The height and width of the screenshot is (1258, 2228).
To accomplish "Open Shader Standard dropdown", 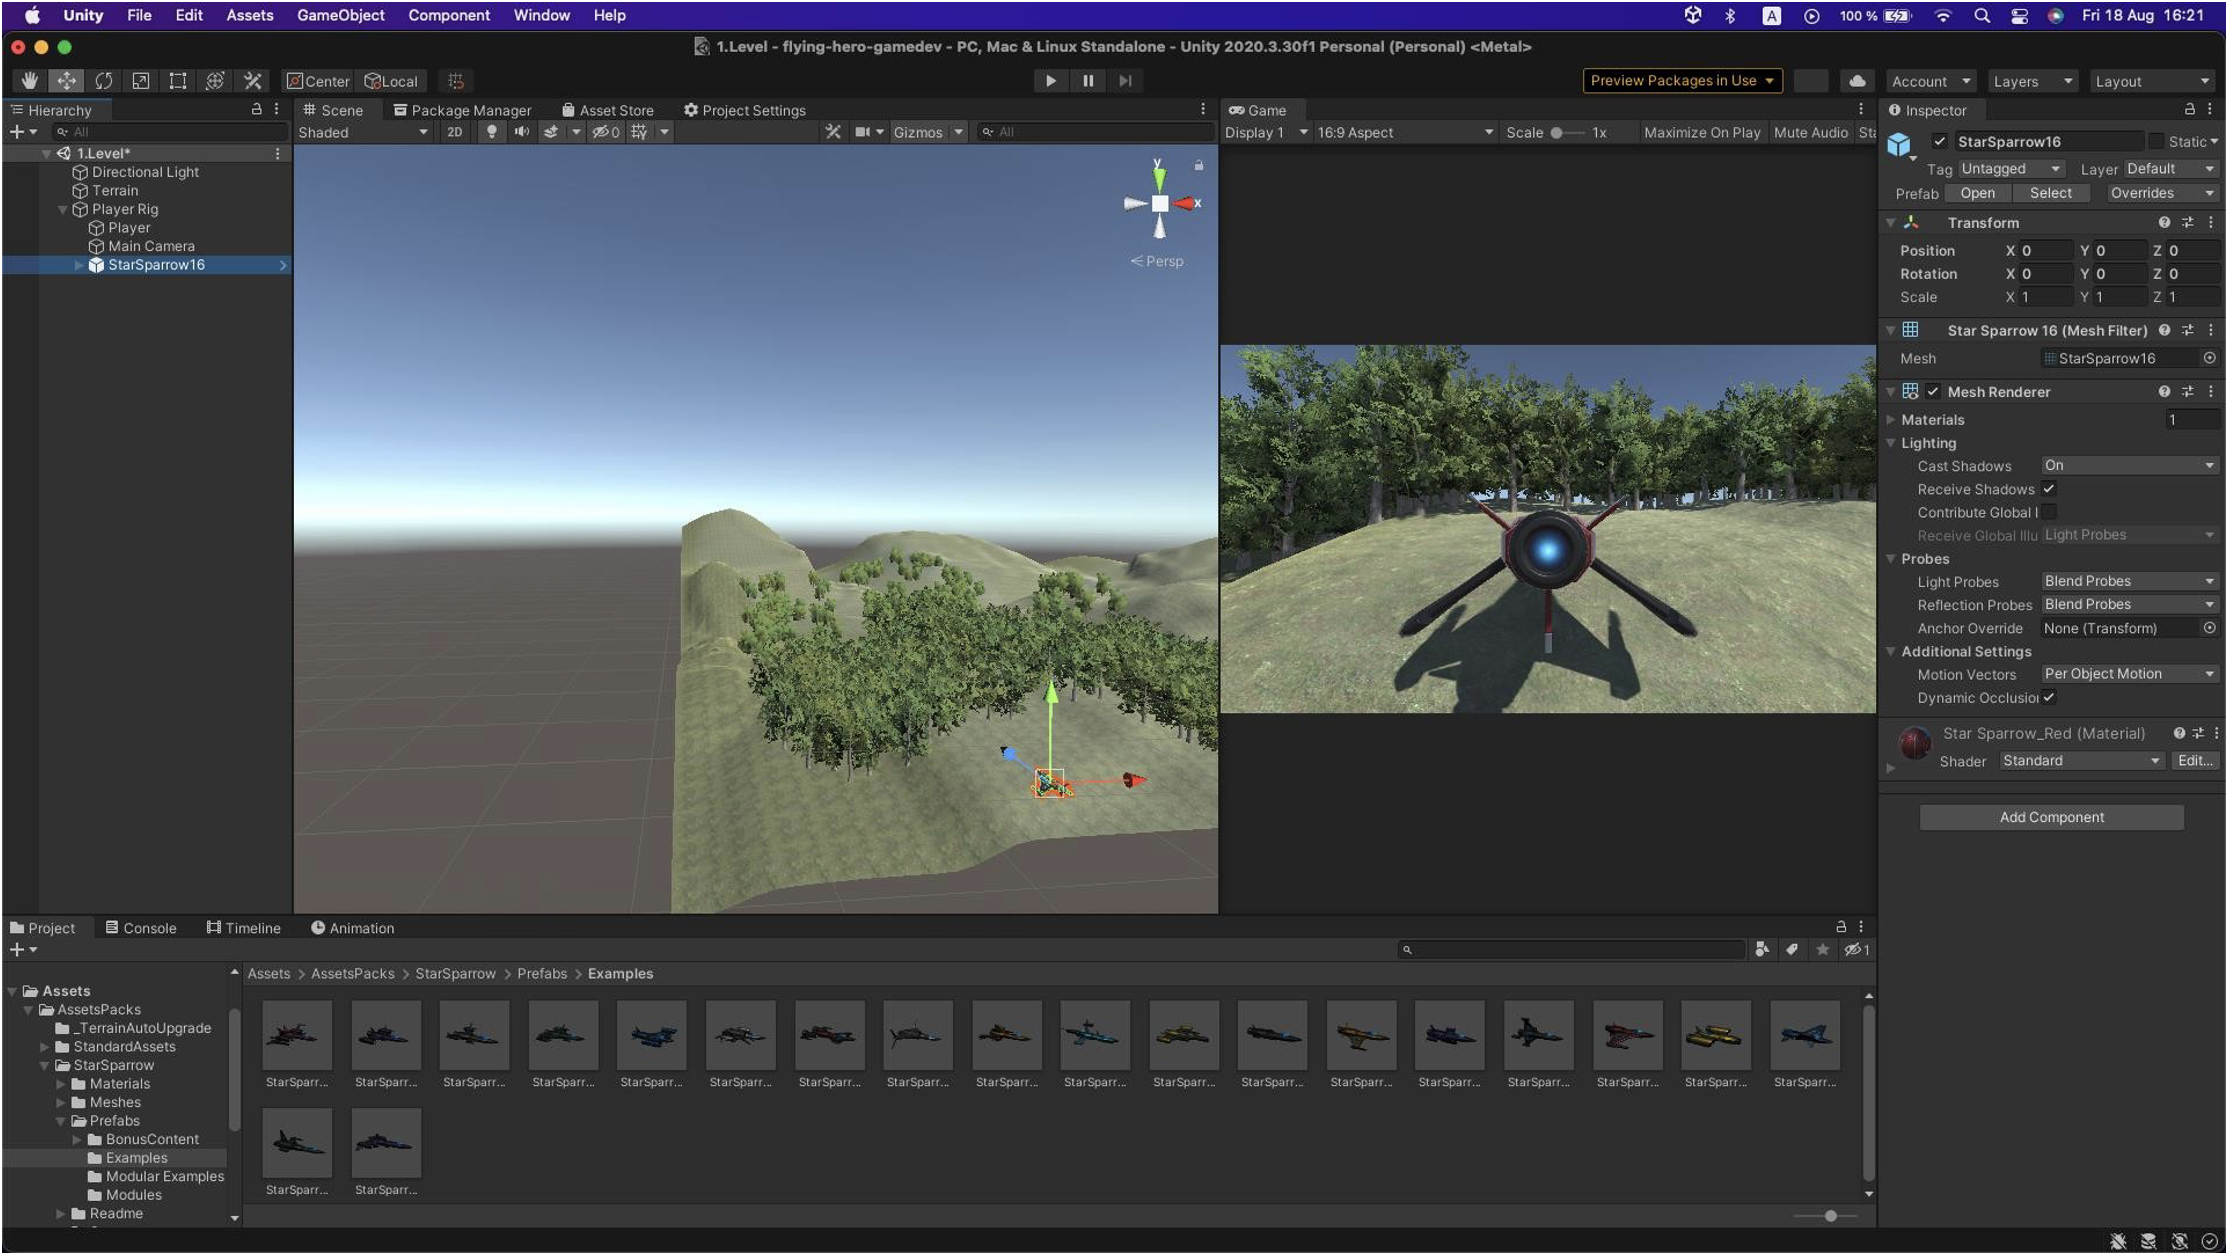I will click(2082, 761).
